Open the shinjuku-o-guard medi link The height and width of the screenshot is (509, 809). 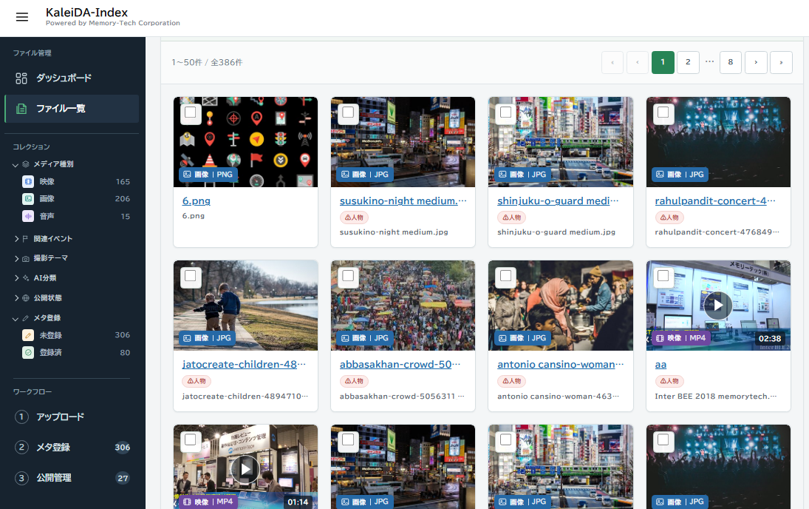(x=558, y=201)
